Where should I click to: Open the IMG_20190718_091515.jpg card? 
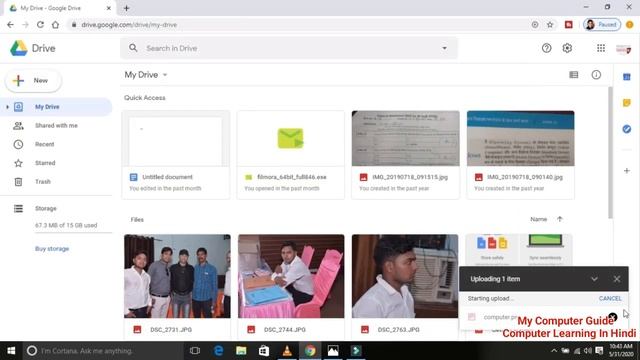pos(405,155)
